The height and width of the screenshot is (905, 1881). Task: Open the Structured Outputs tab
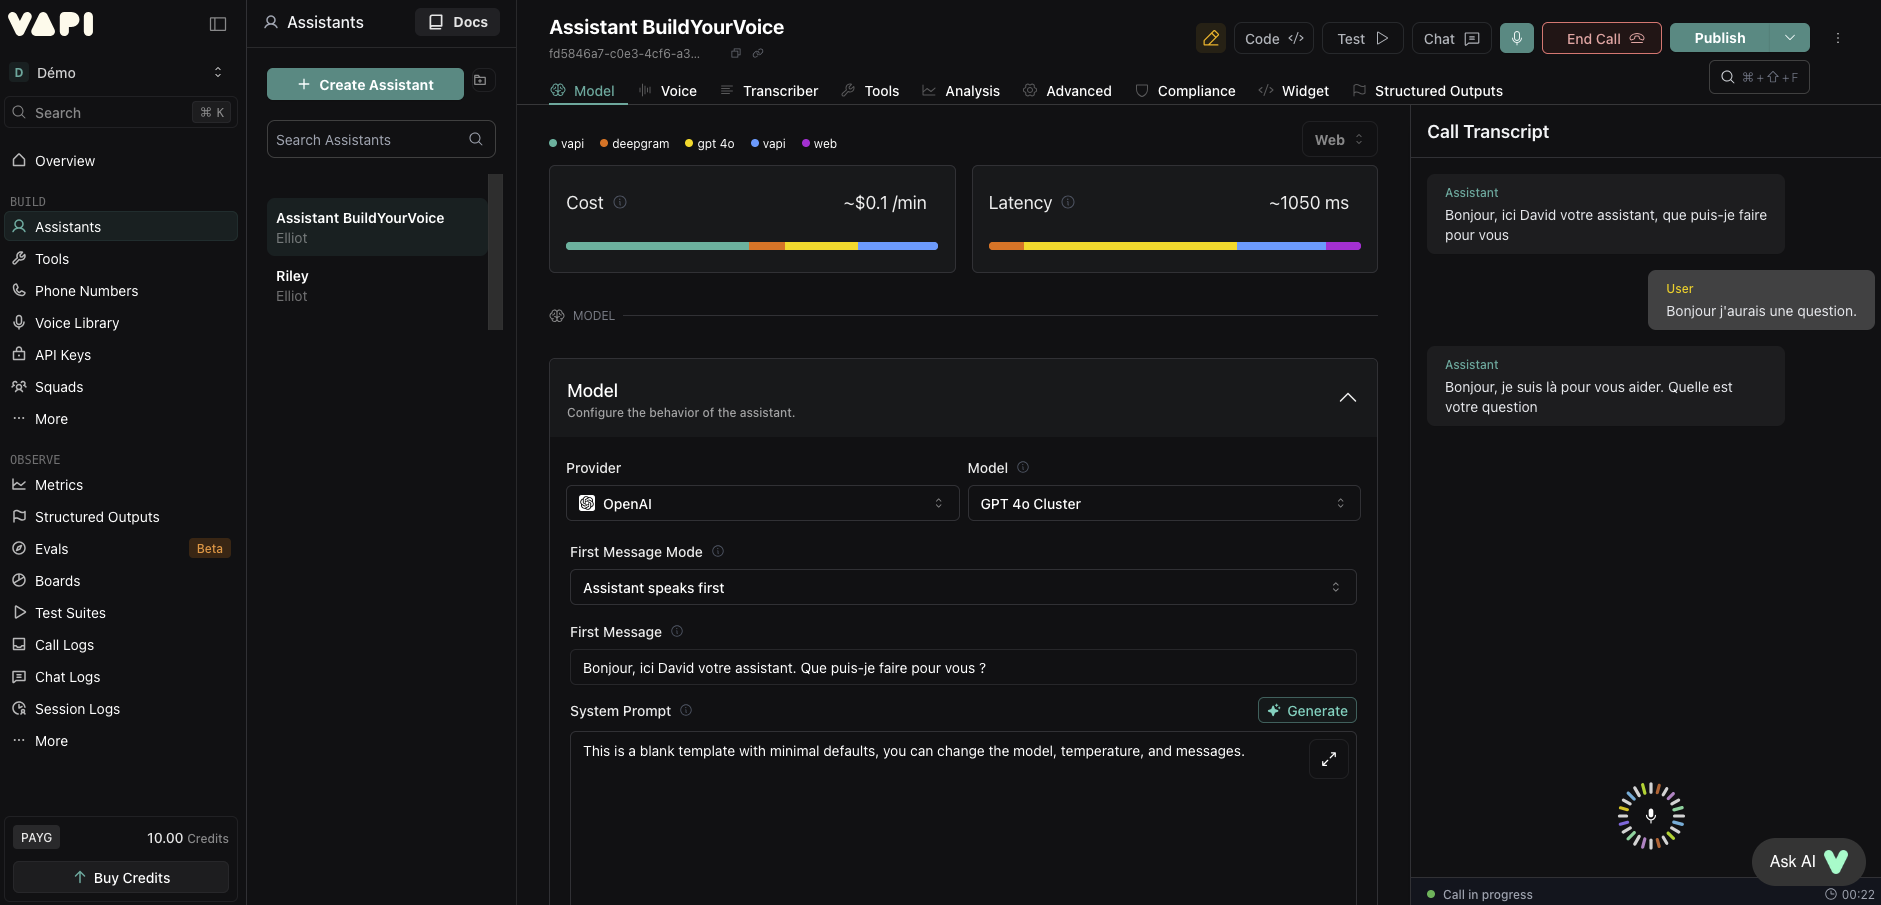(1427, 91)
